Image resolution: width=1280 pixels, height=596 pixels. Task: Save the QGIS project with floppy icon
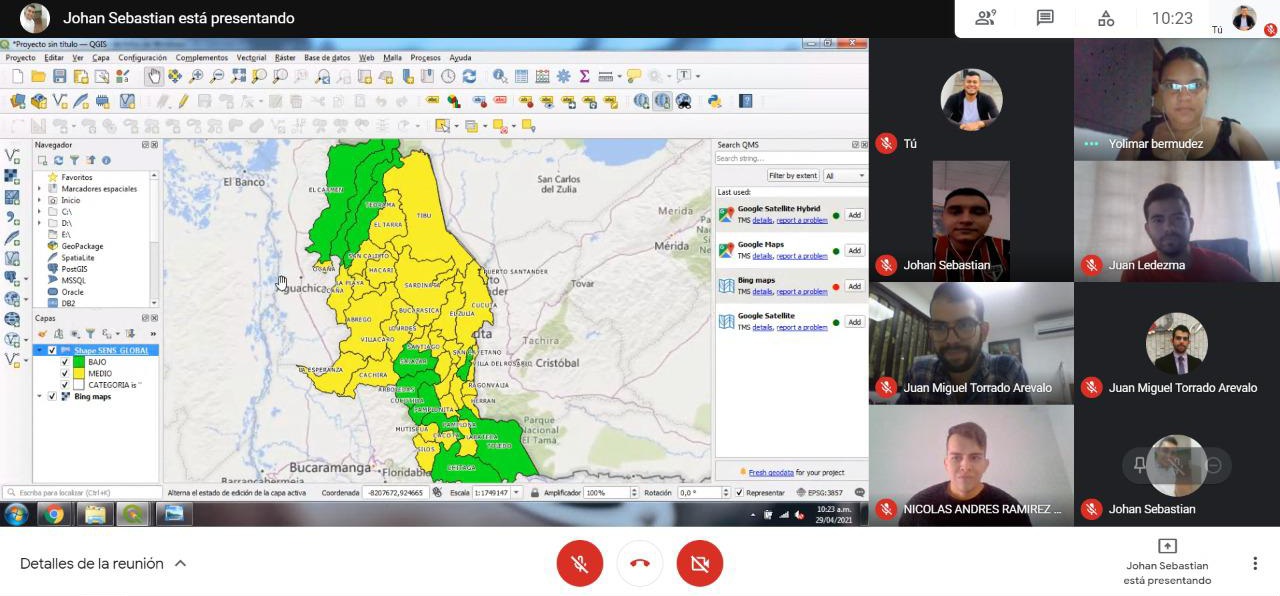60,76
